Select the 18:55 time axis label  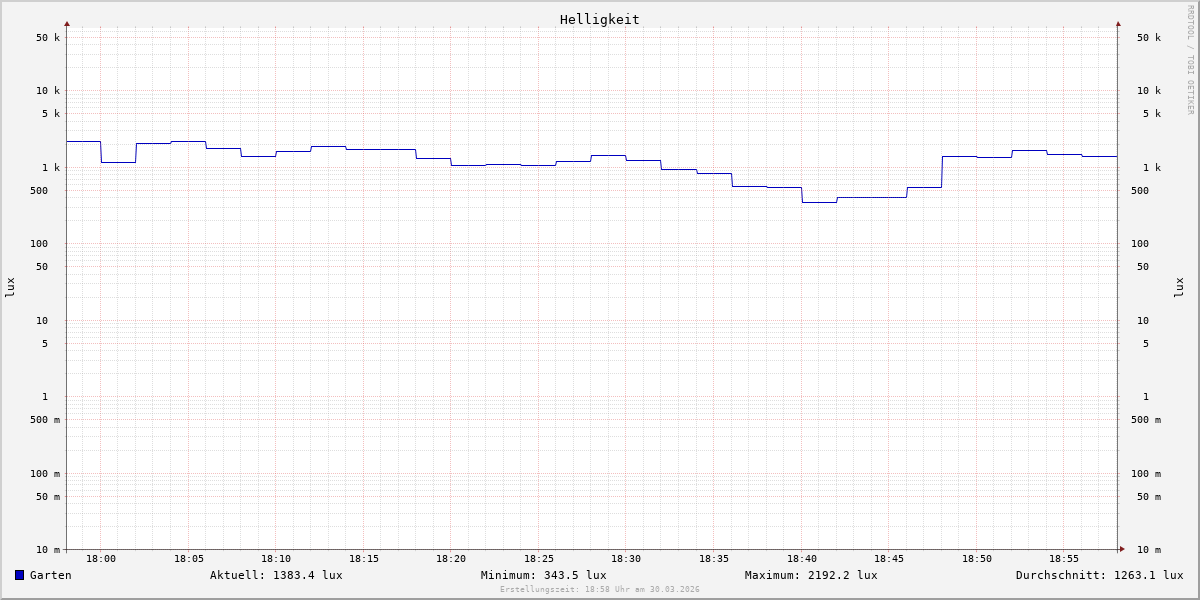pos(1064,559)
